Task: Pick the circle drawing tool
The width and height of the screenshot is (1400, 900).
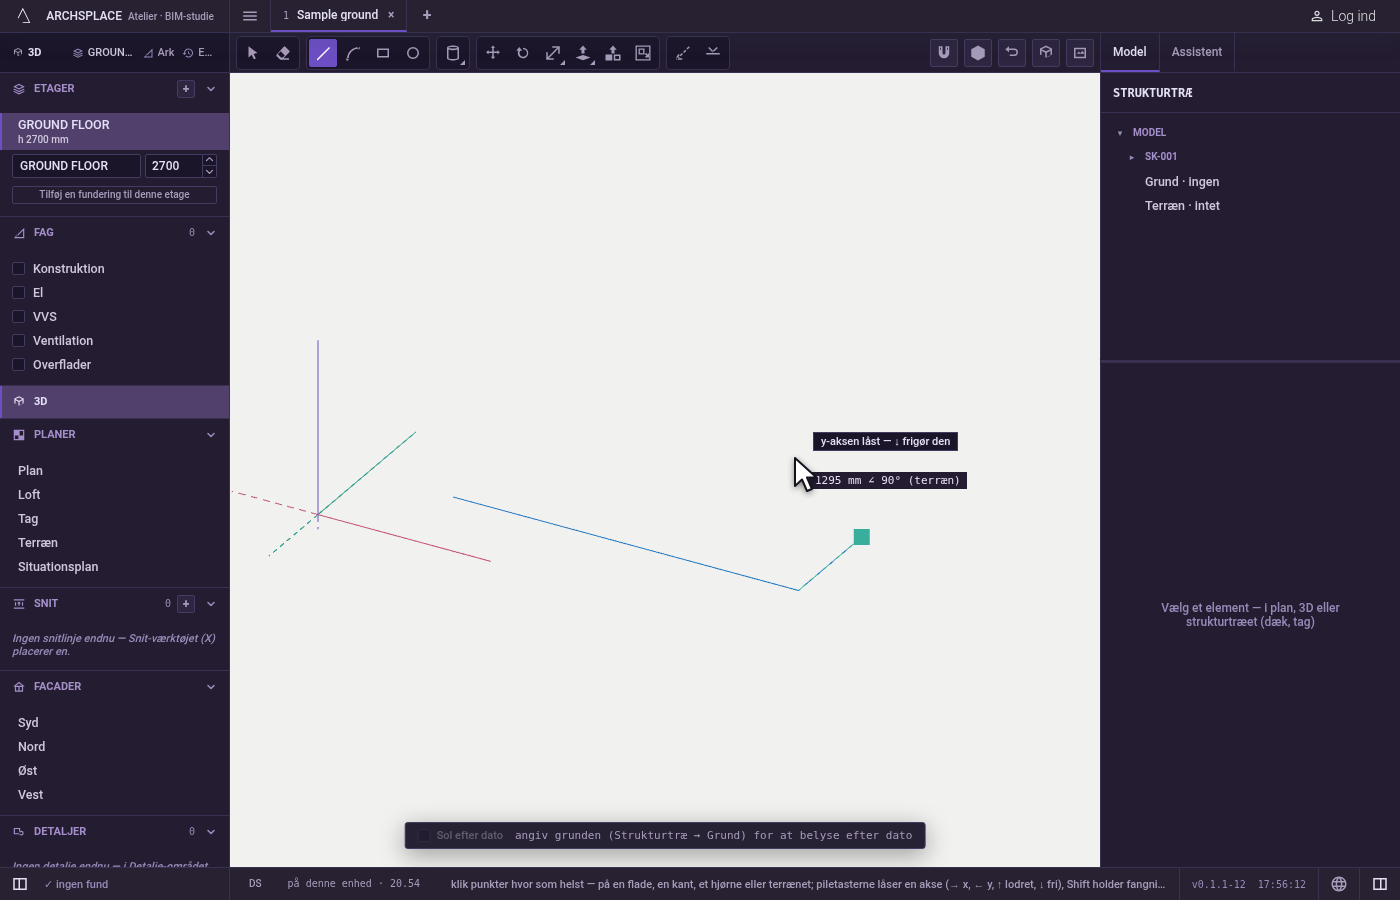Action: 413,53
